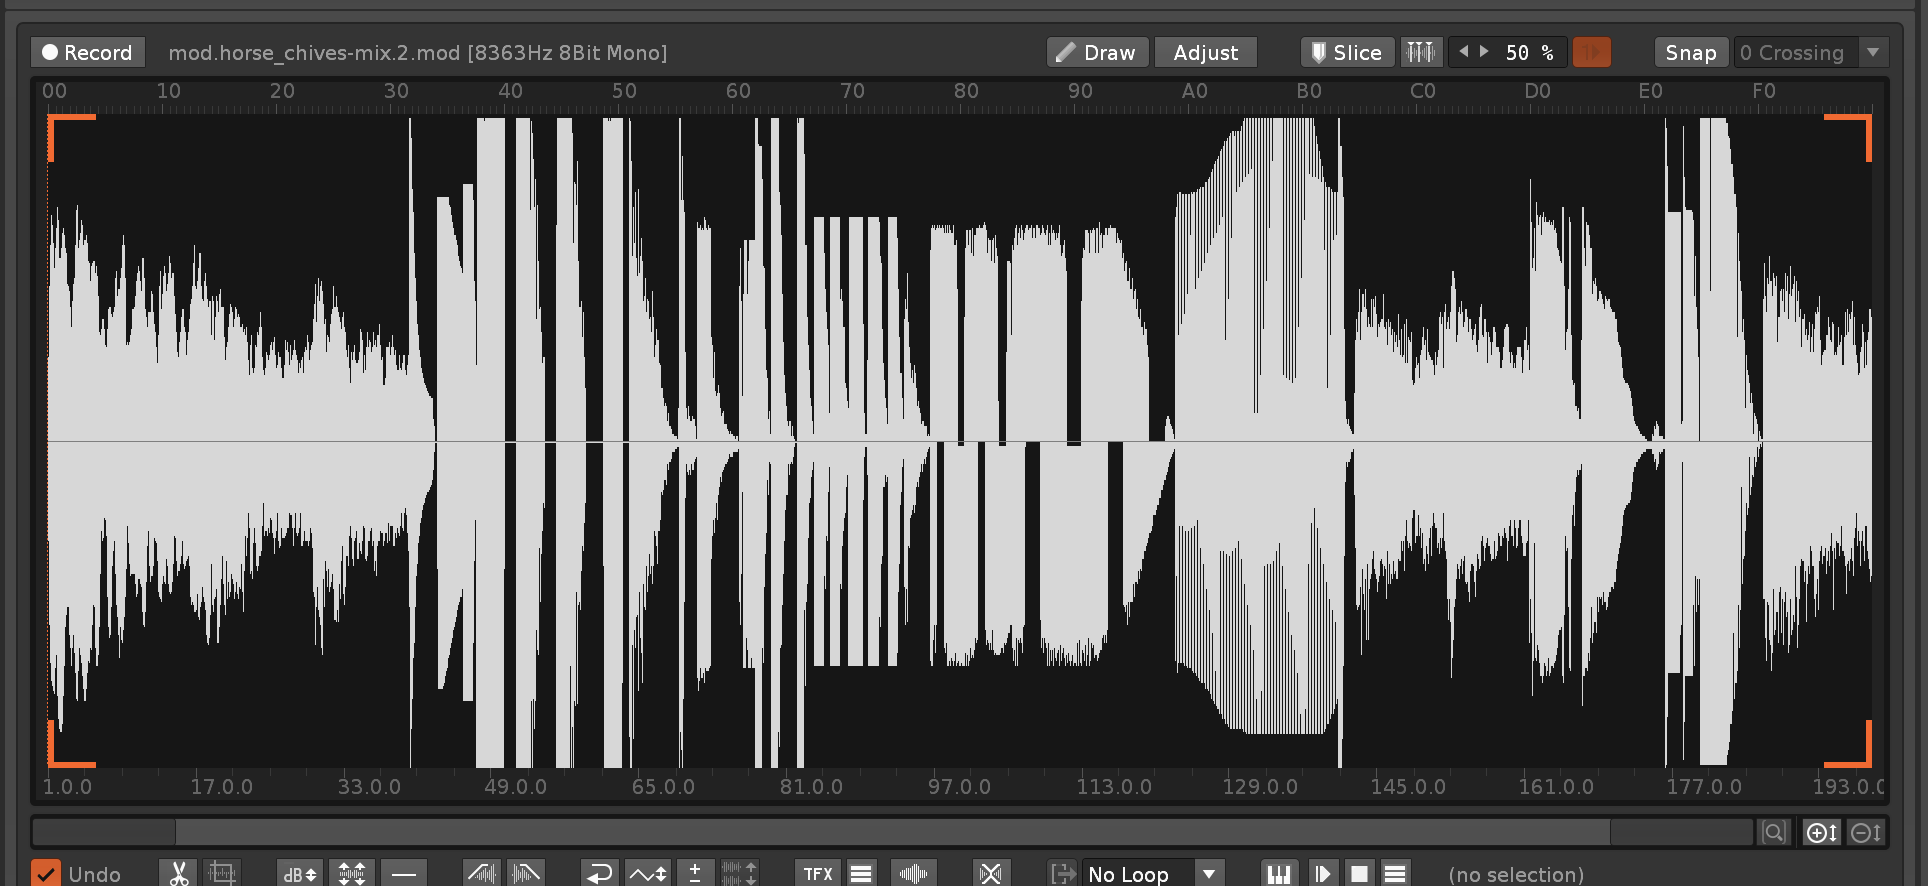Click the fade-in waveform icon
Viewport: 1928px width, 886px height.
coord(482,873)
